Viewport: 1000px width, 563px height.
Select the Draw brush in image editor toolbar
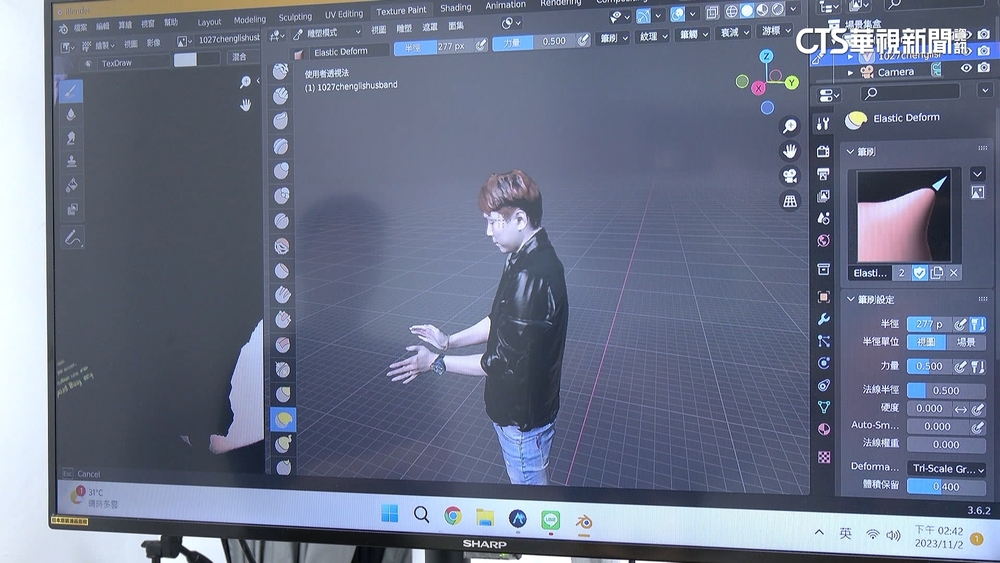click(x=71, y=91)
